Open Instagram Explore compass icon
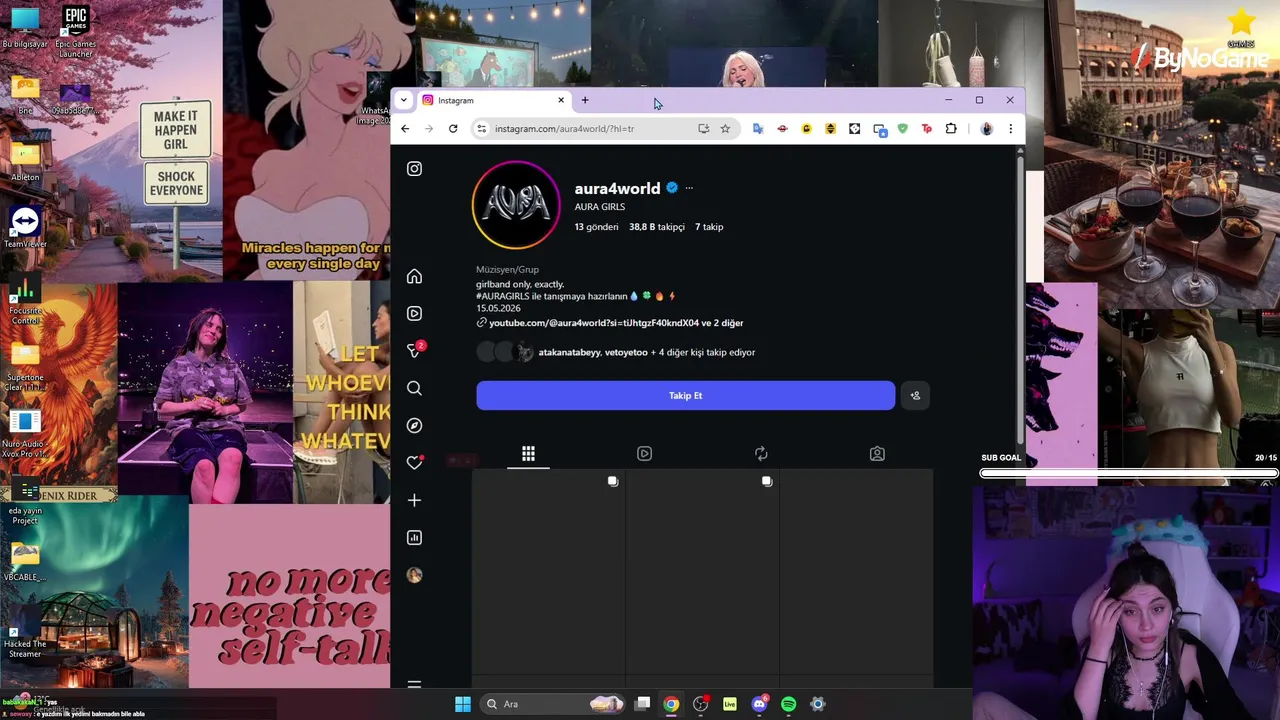 point(414,425)
